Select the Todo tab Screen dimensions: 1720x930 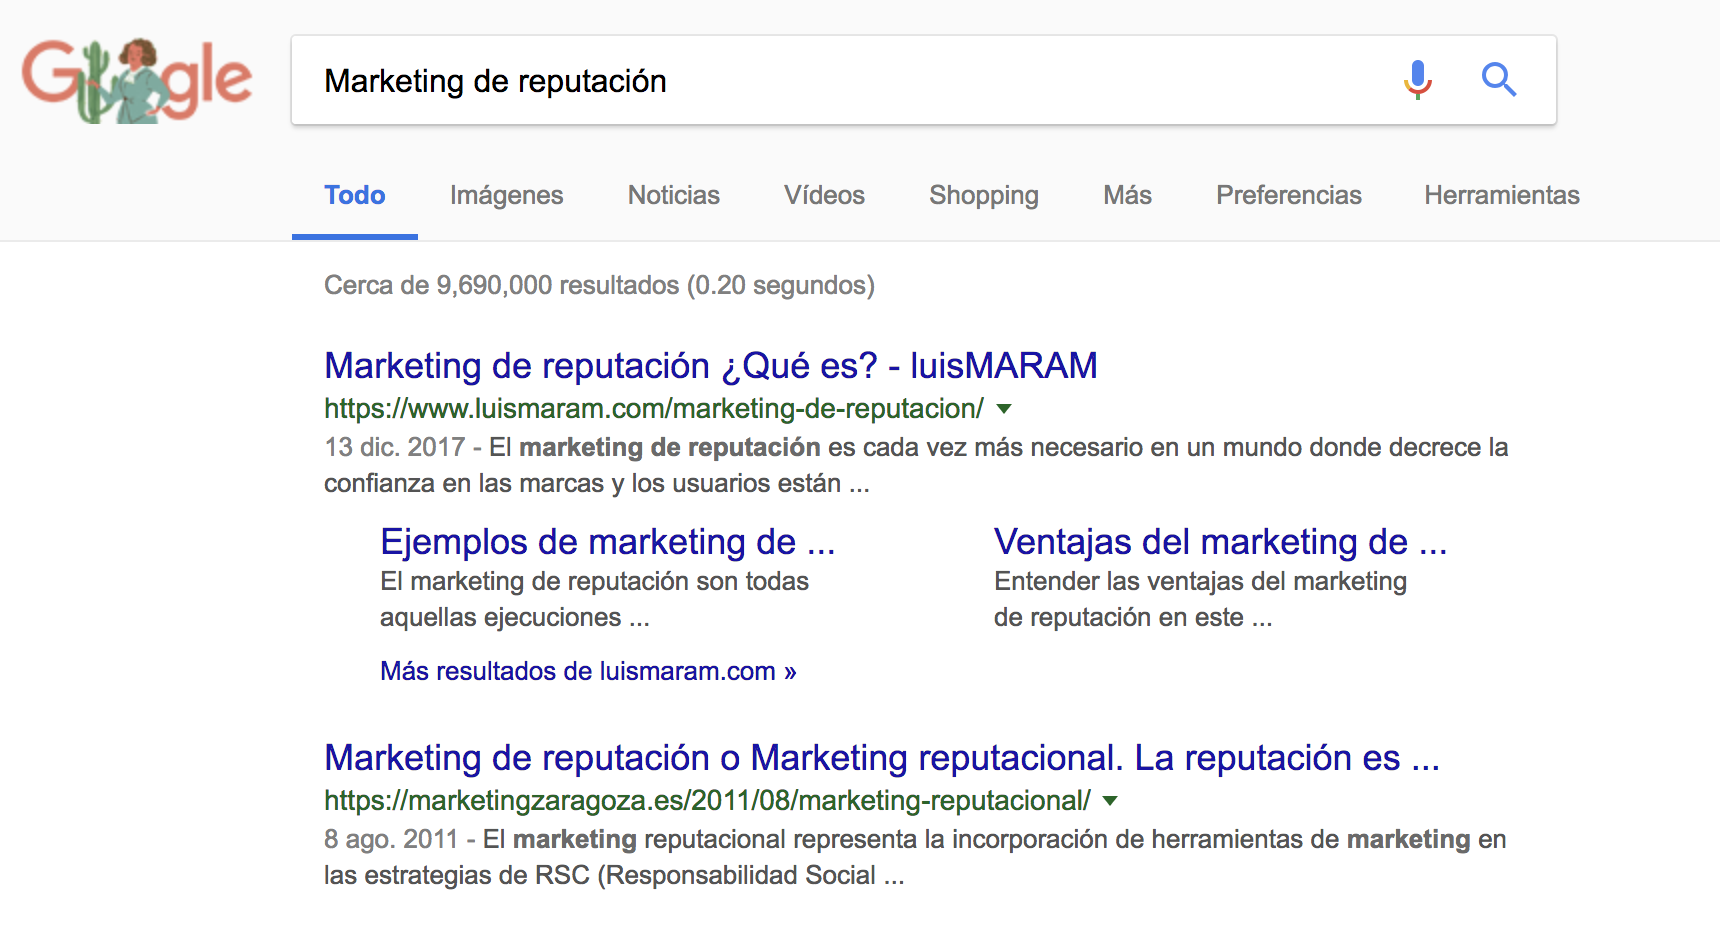(x=354, y=196)
